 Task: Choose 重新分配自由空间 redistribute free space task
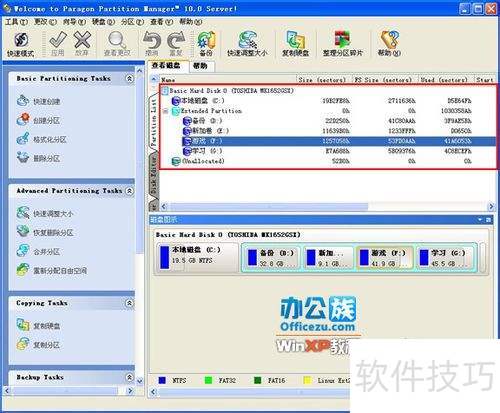[x=52, y=270]
